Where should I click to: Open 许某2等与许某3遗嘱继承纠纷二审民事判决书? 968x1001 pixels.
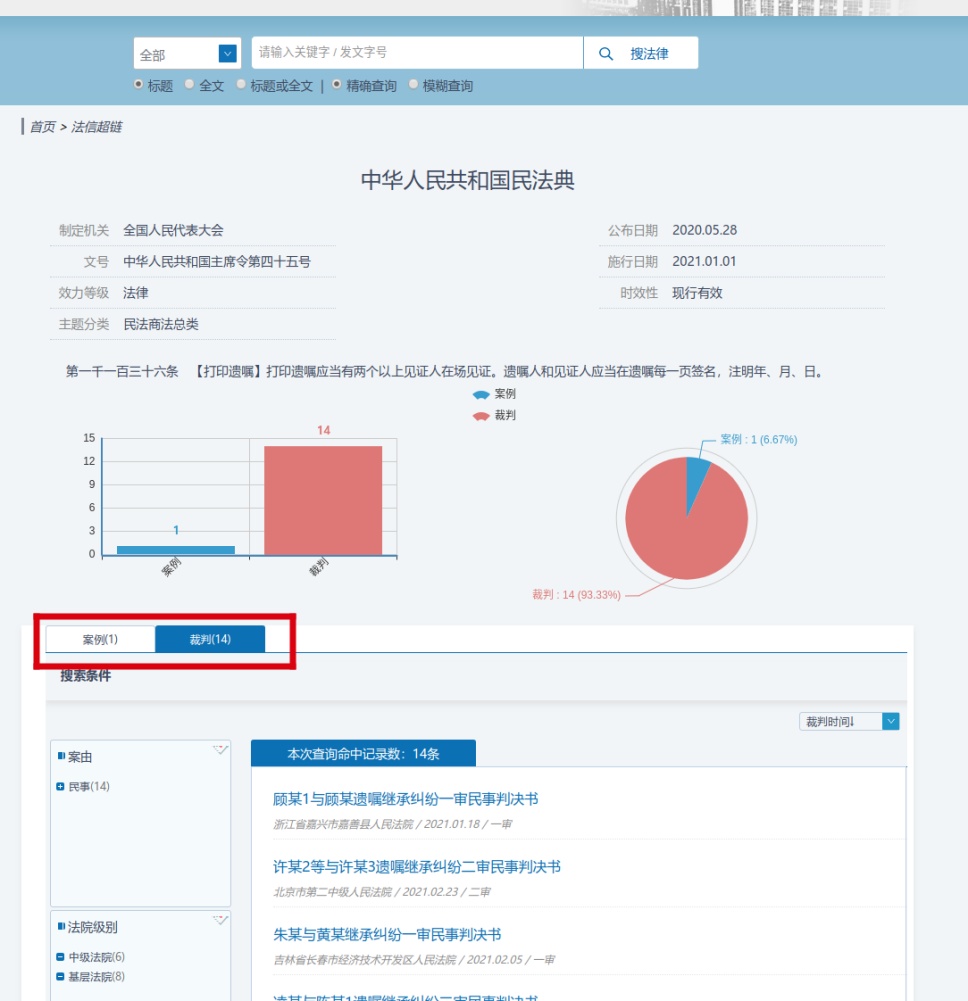[417, 867]
